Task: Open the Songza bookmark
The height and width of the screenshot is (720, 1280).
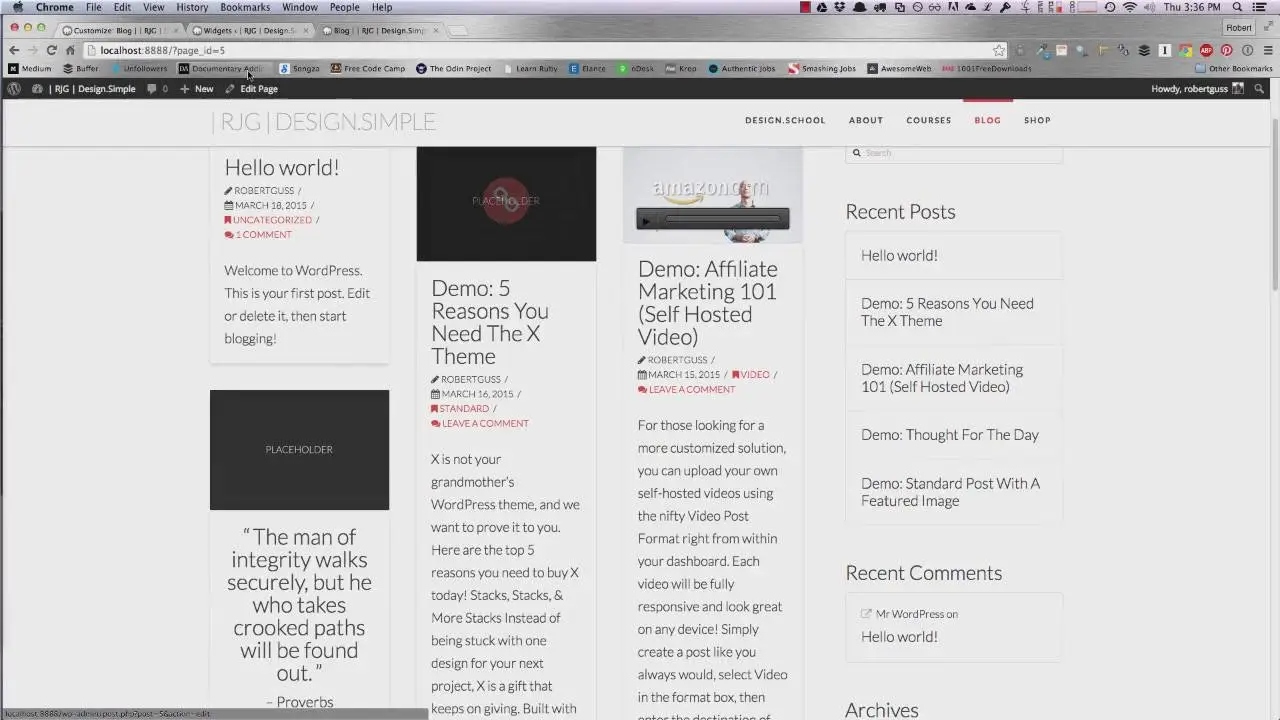Action: click(x=299, y=69)
